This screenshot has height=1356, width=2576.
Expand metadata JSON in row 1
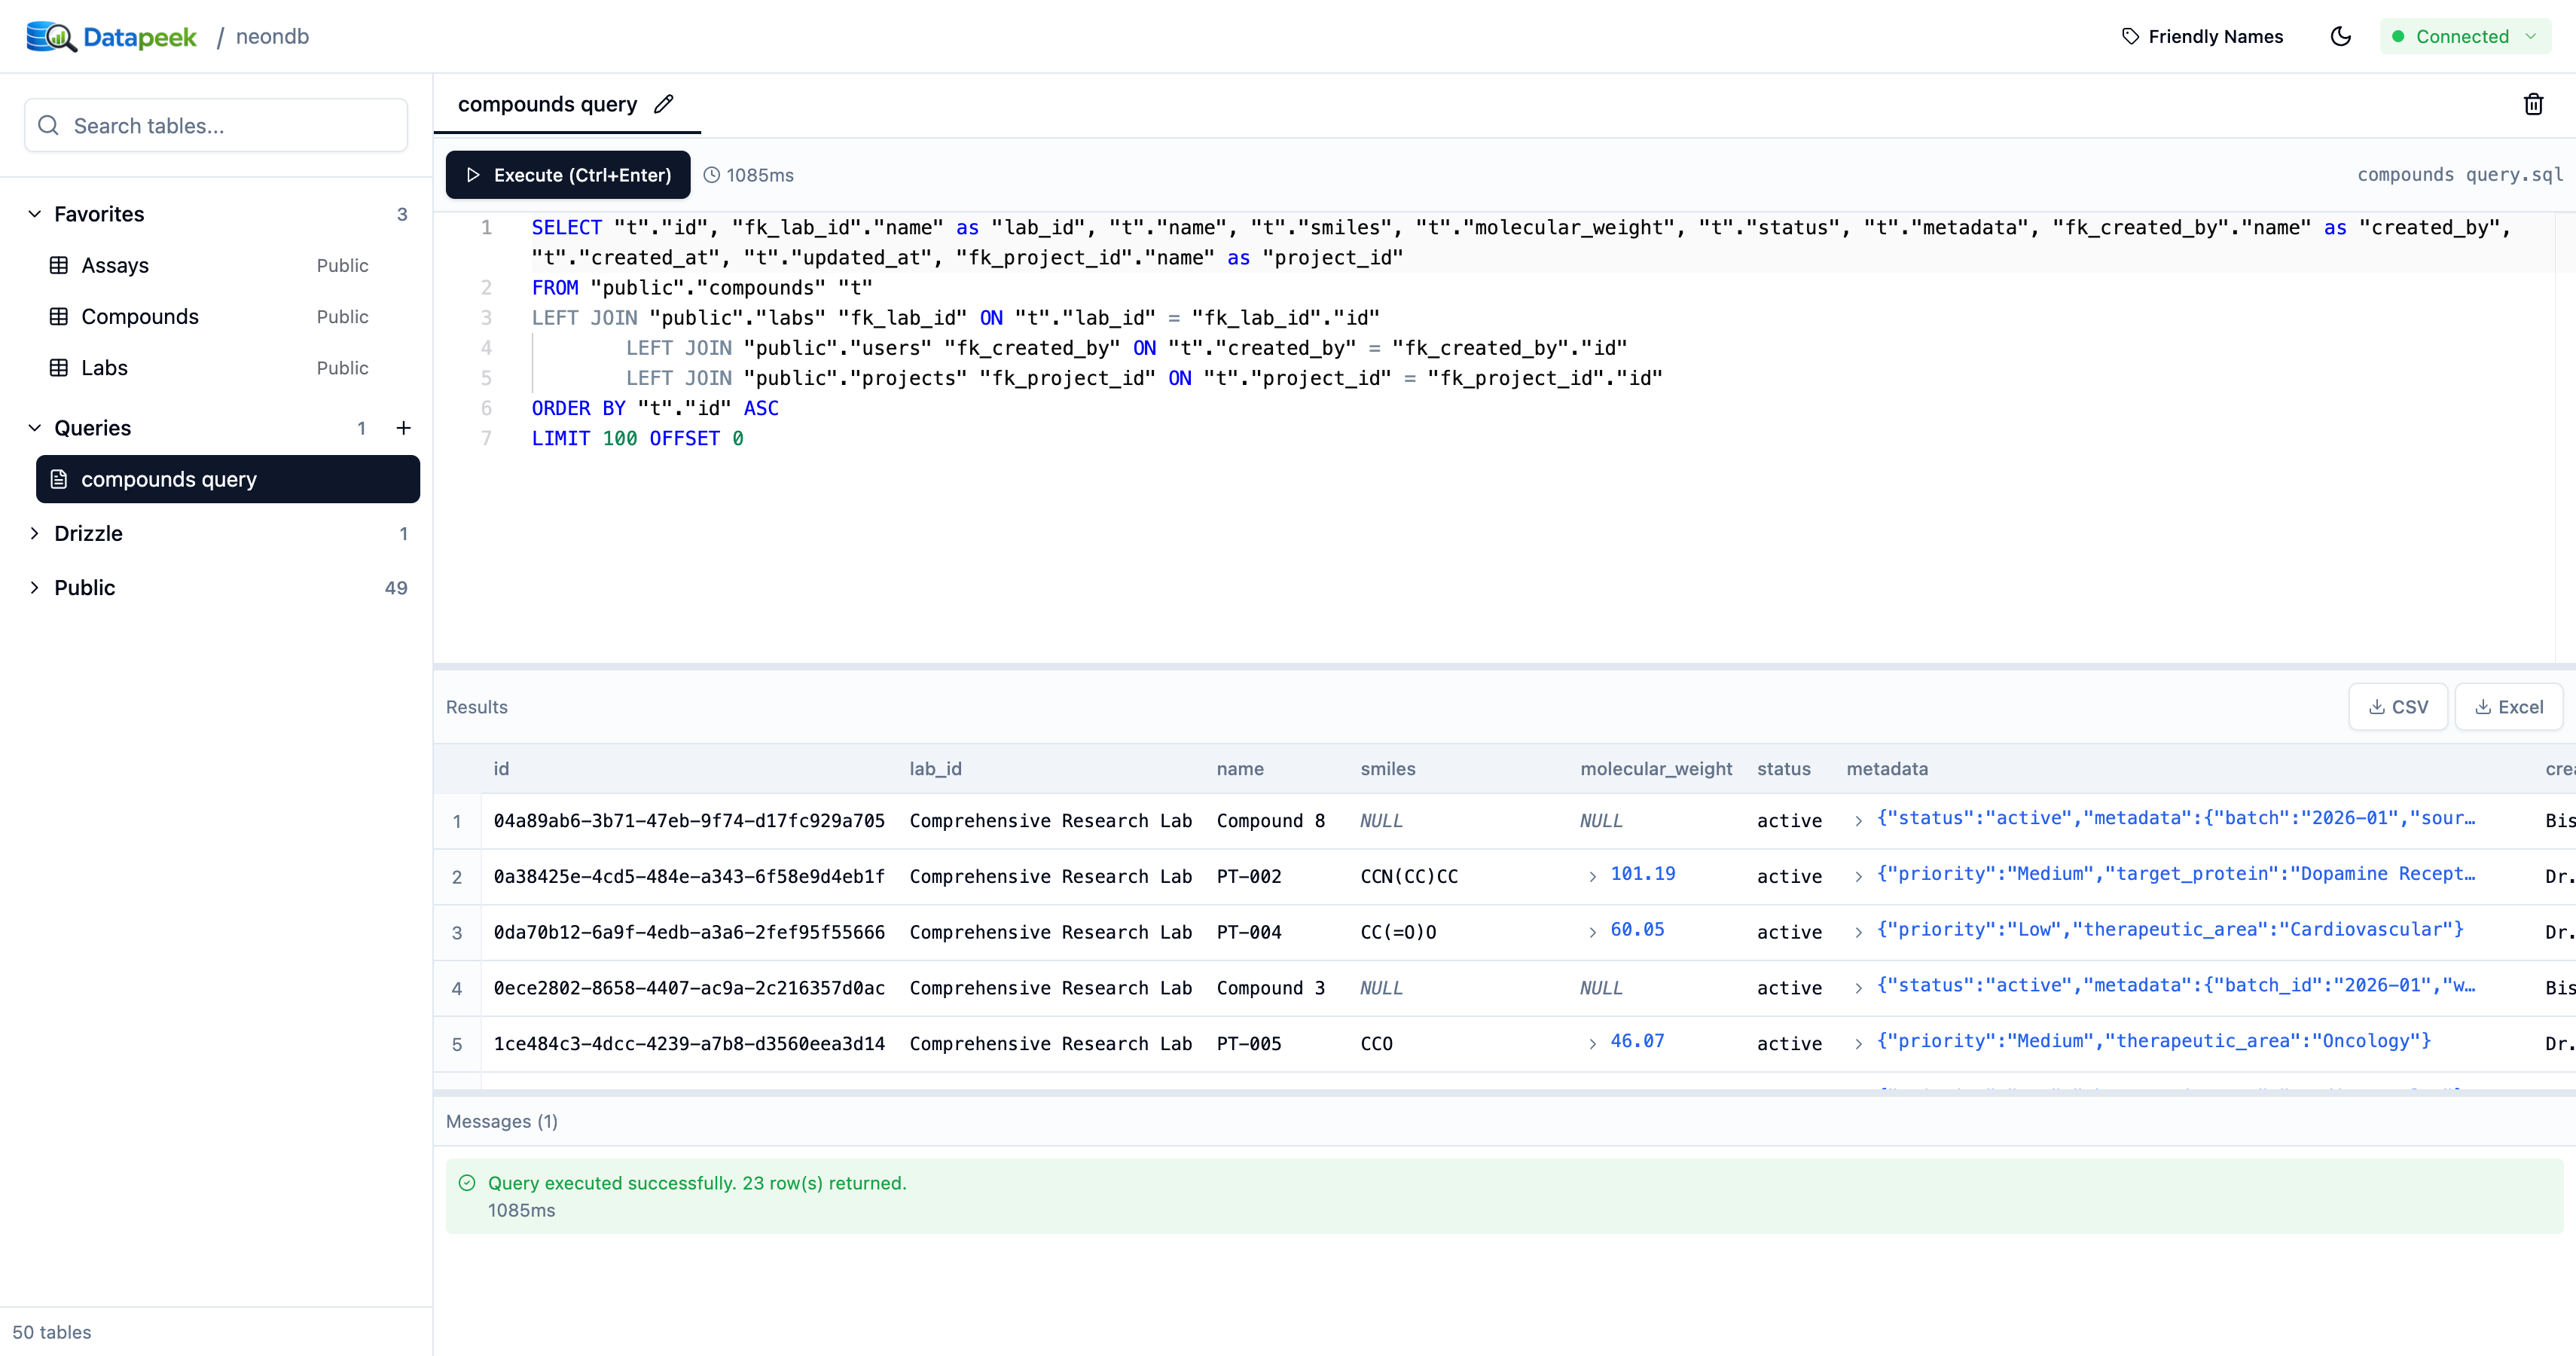coord(1858,820)
